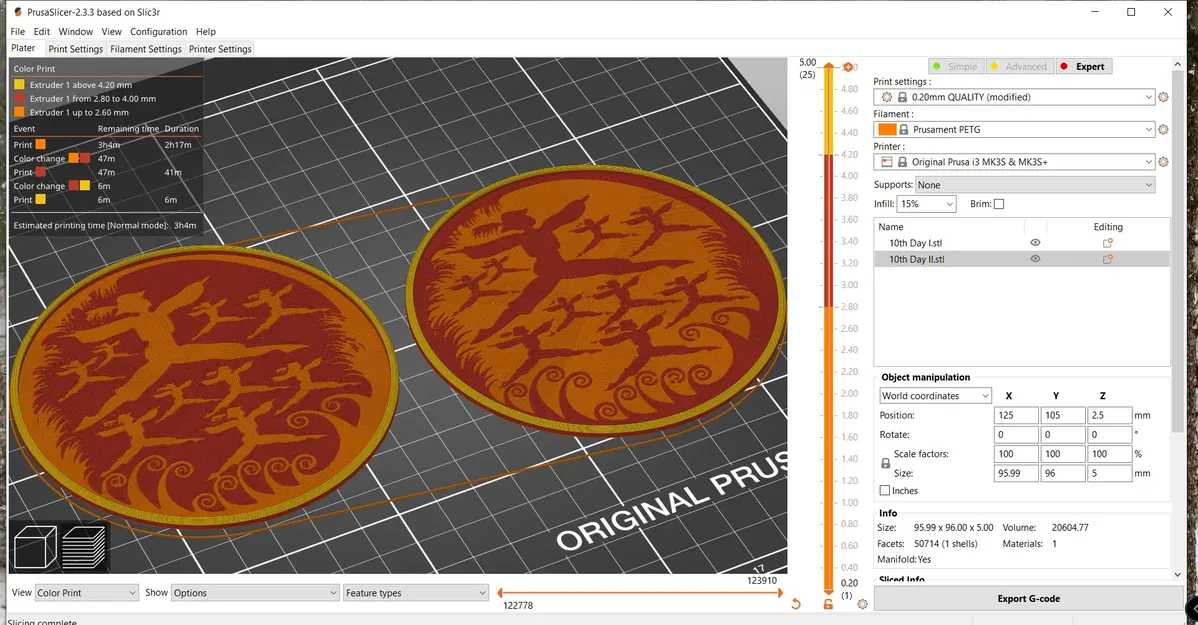
Task: Click orange filament color swatch
Action: coord(887,129)
